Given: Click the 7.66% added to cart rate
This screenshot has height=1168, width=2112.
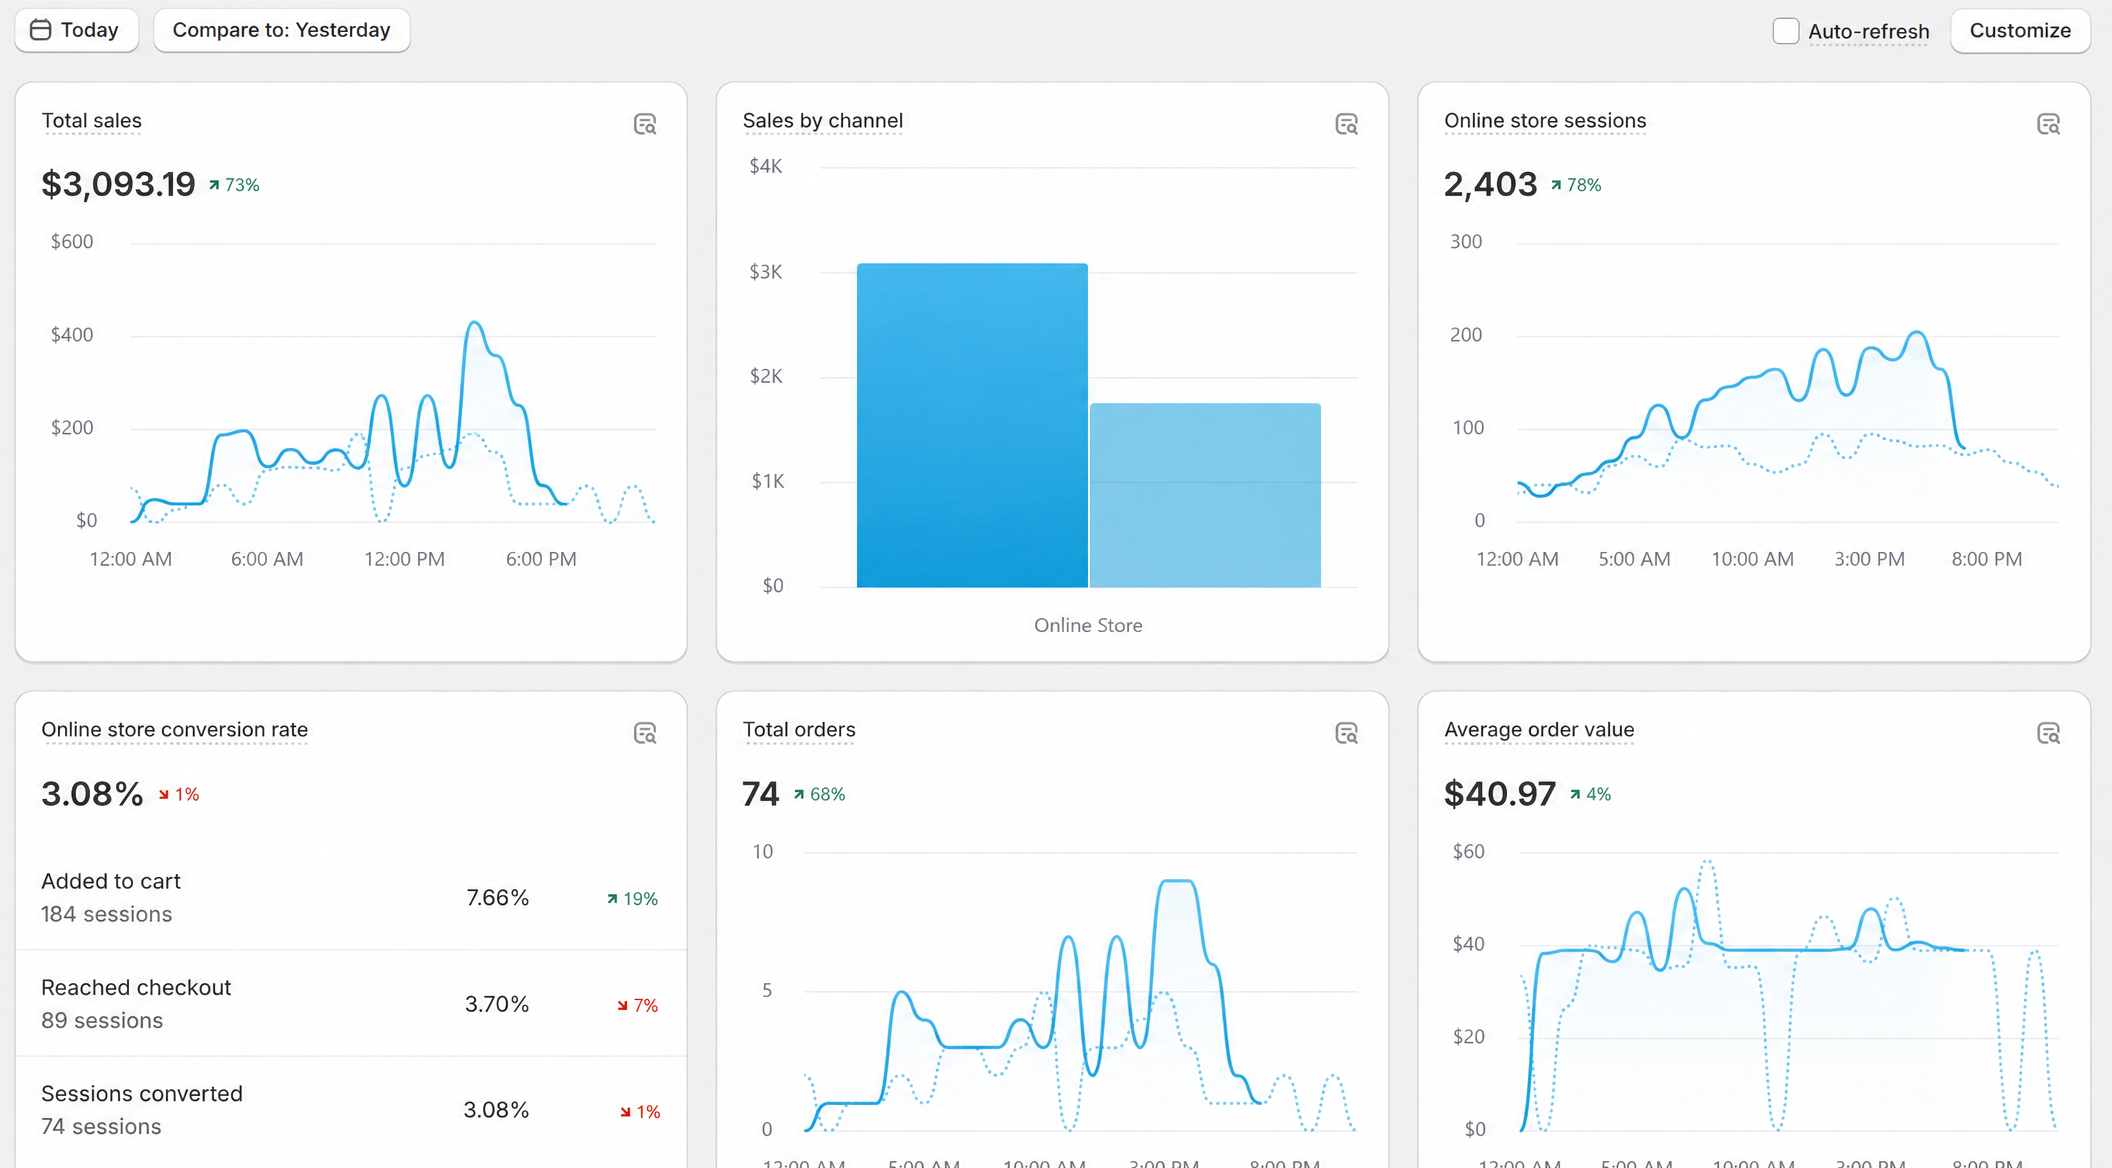Looking at the screenshot, I should click(497, 898).
